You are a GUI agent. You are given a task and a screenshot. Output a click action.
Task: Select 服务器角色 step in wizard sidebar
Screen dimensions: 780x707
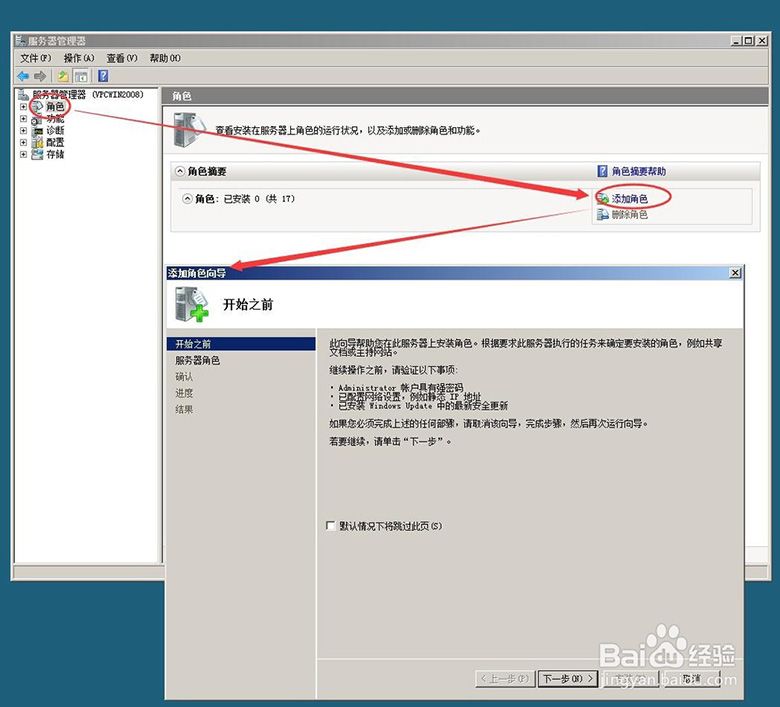198,360
